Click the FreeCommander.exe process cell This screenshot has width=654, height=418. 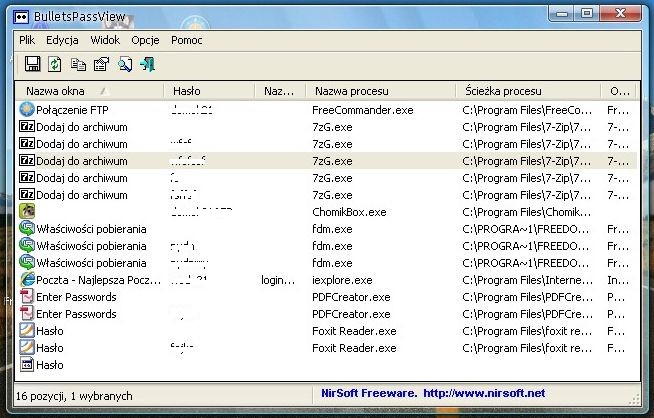tap(362, 110)
